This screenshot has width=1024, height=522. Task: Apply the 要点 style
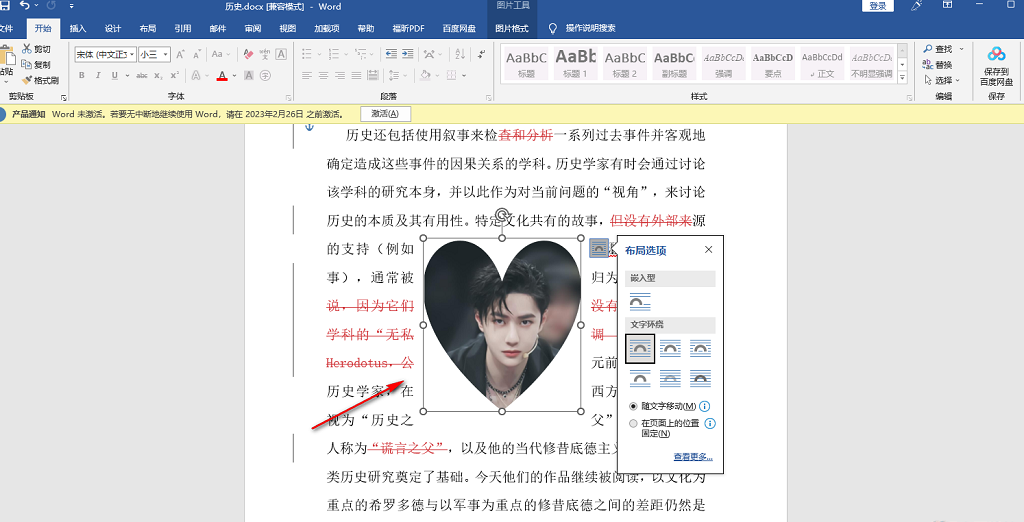coord(773,63)
